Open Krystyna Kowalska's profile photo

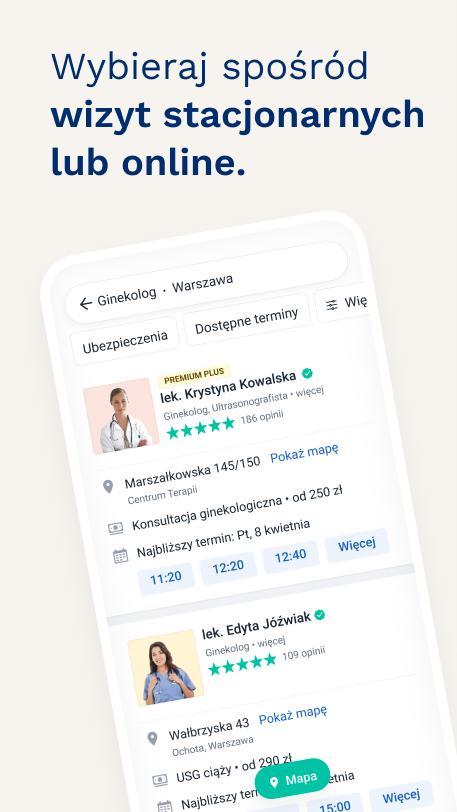tap(121, 416)
